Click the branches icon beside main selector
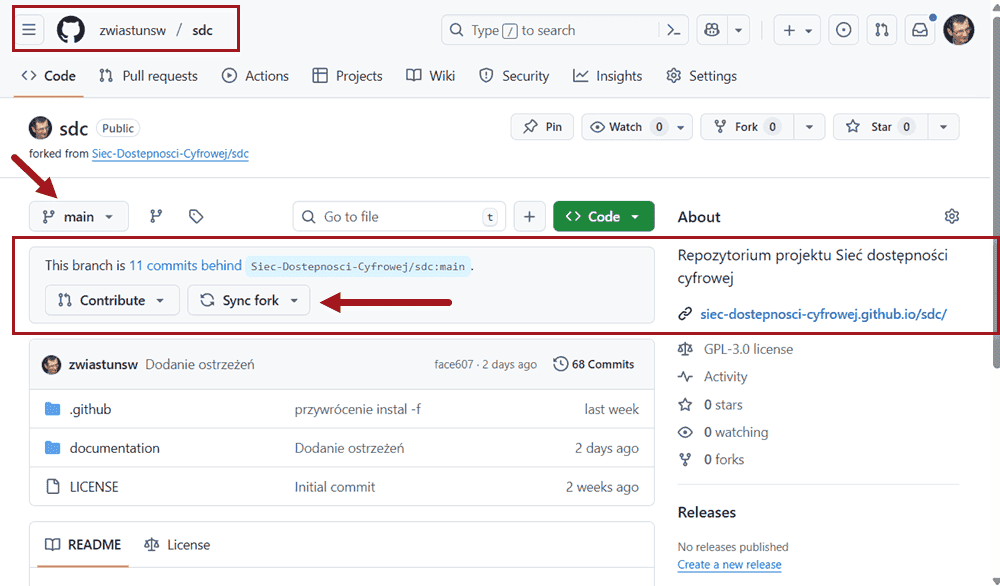This screenshot has height=586, width=1000. tap(156, 216)
